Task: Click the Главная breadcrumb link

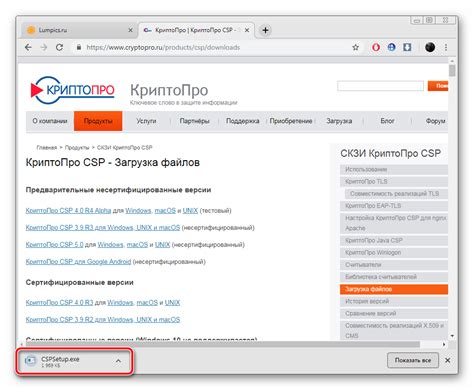Action: [x=47, y=147]
